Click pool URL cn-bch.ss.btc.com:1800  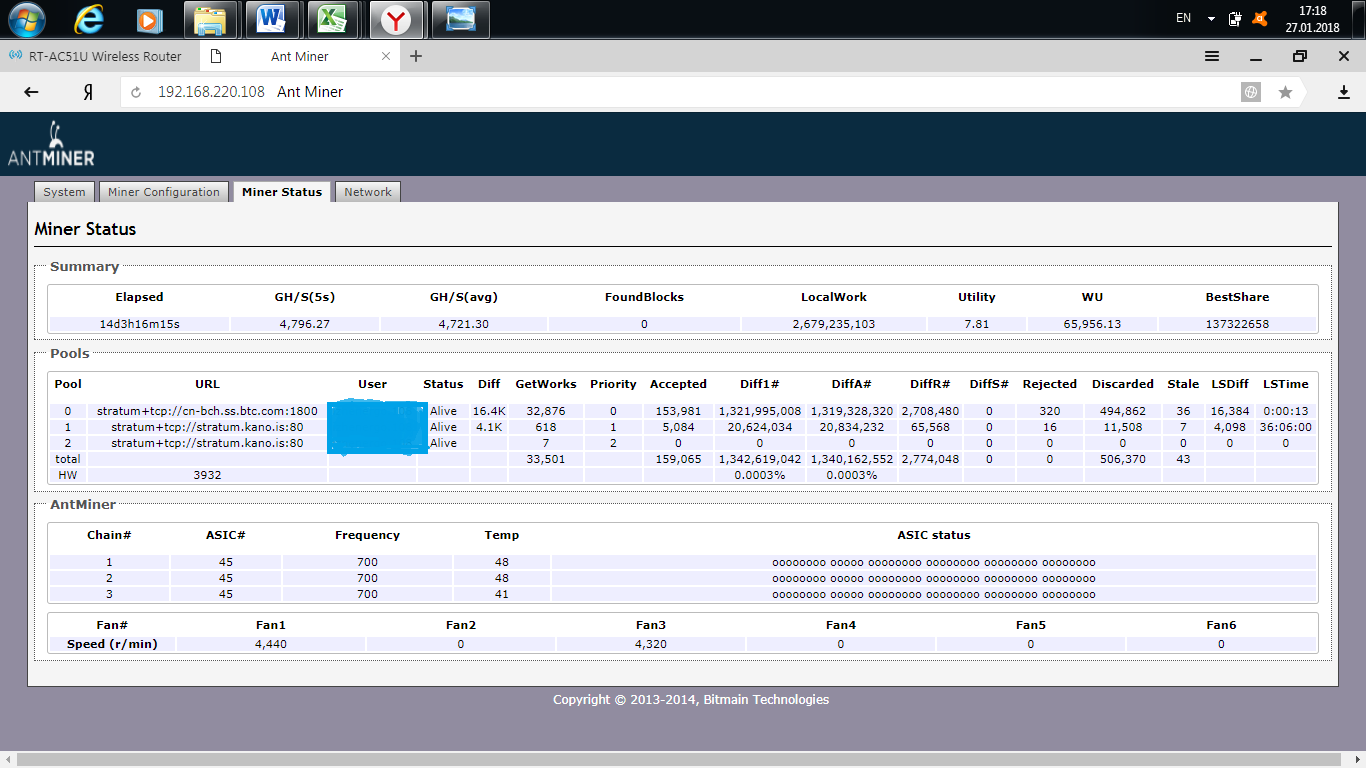[x=207, y=411]
